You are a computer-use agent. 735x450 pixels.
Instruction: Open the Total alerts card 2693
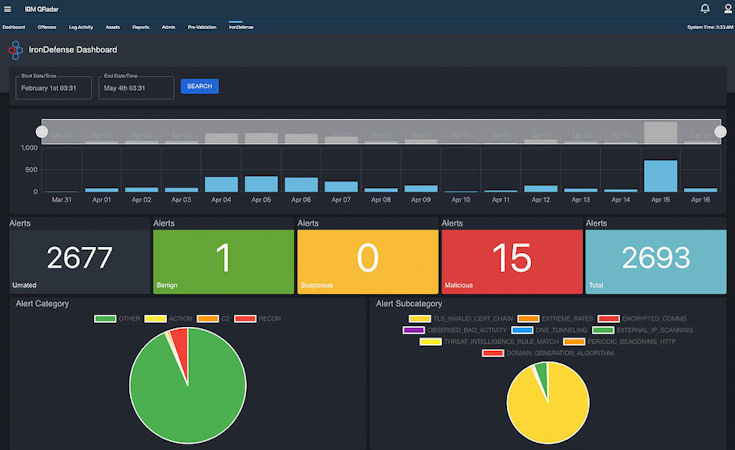[656, 262]
